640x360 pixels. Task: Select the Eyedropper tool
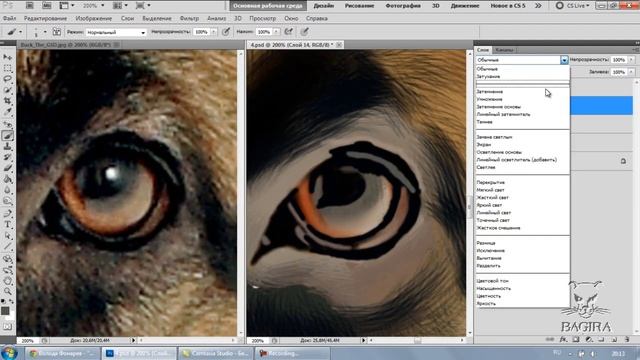7,111
